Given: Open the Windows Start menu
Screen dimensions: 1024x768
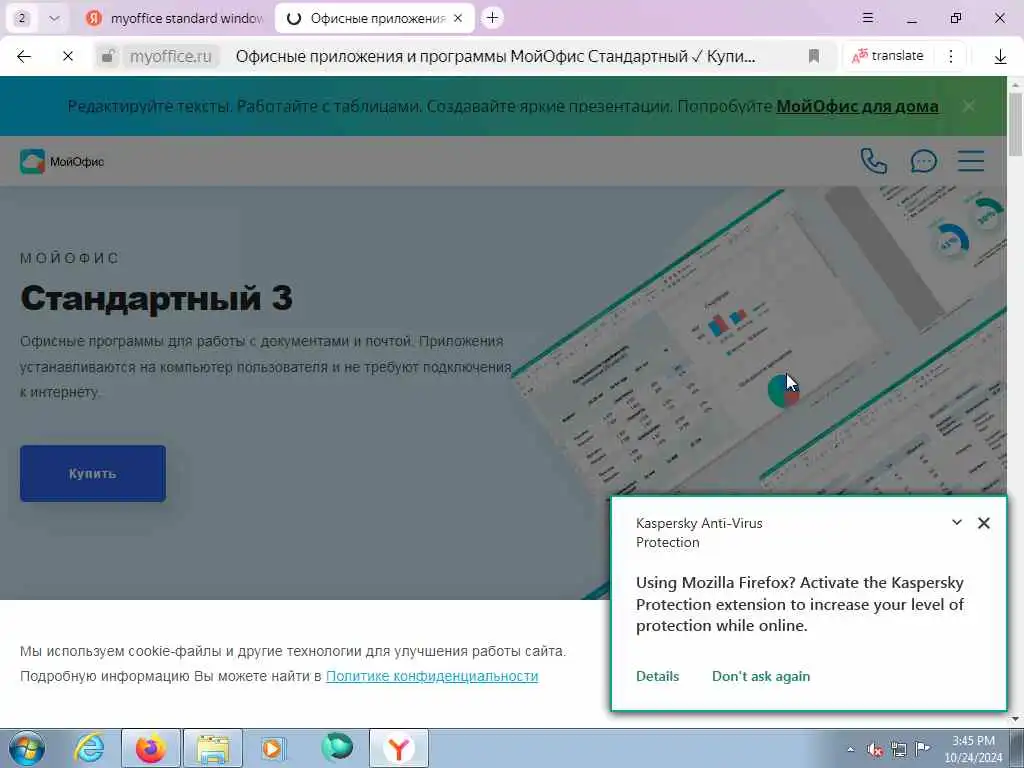Looking at the screenshot, I should tap(27, 748).
